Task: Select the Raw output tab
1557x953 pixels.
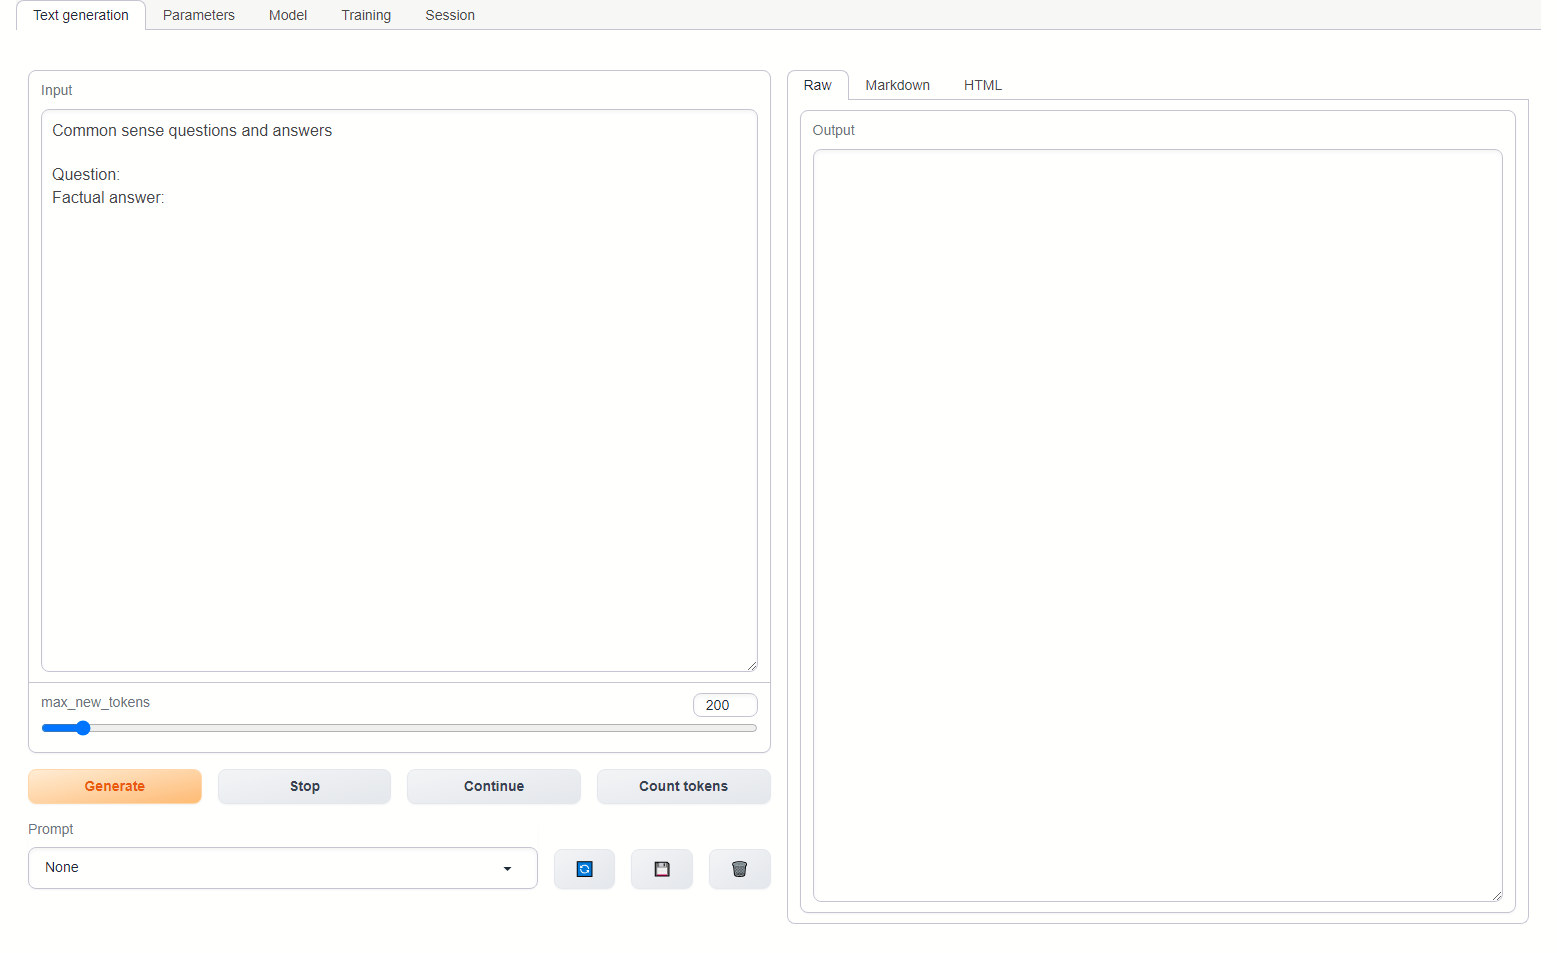Action: (817, 85)
